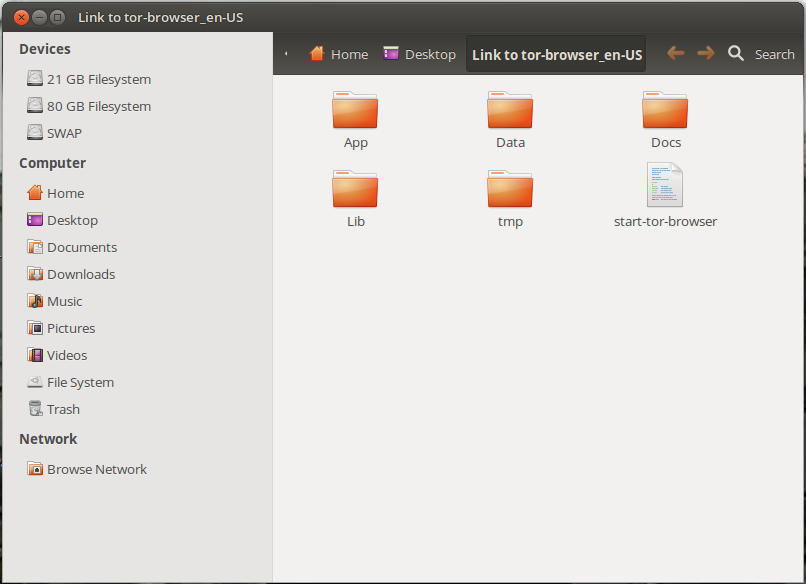Go forward with the right arrow button
Viewport: 806px width, 584px height.
(x=706, y=53)
